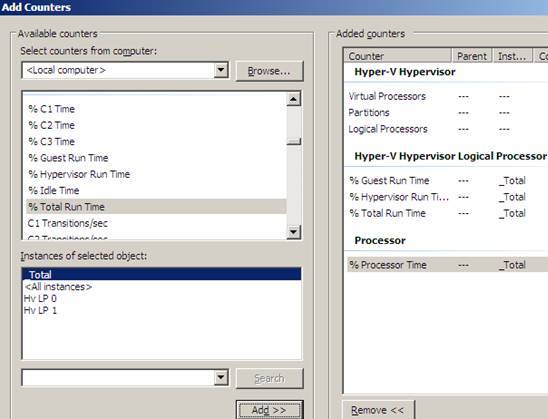This screenshot has height=419, width=548.
Task: Select the _Total instance
Action: pos(161,274)
